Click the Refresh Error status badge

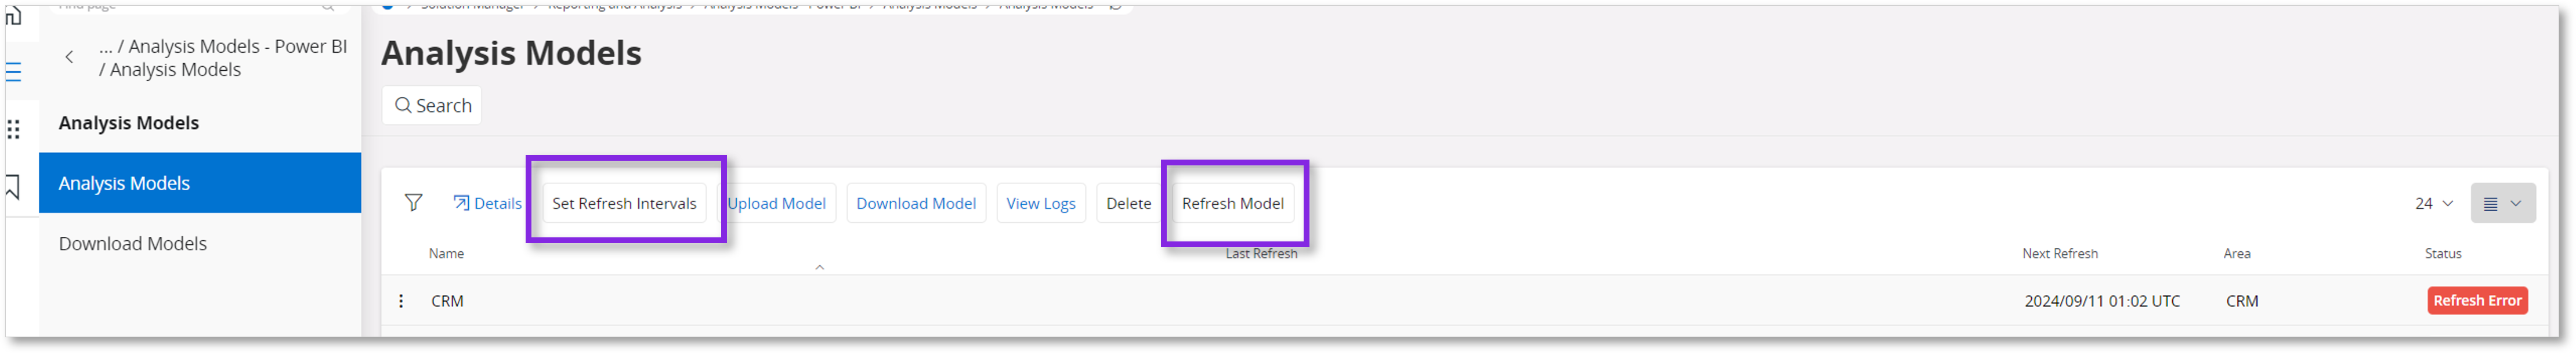tap(2476, 301)
